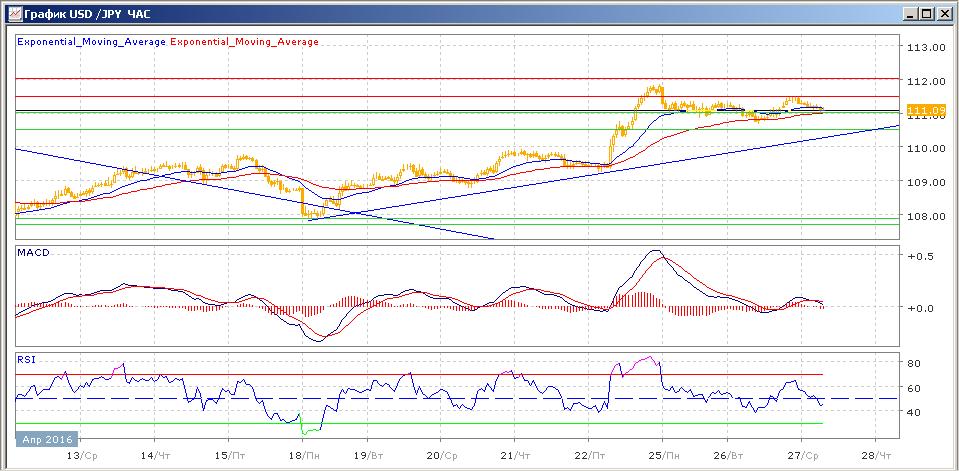
Task: Click the 13/Ср date marker on time axis
Action: coord(83,453)
